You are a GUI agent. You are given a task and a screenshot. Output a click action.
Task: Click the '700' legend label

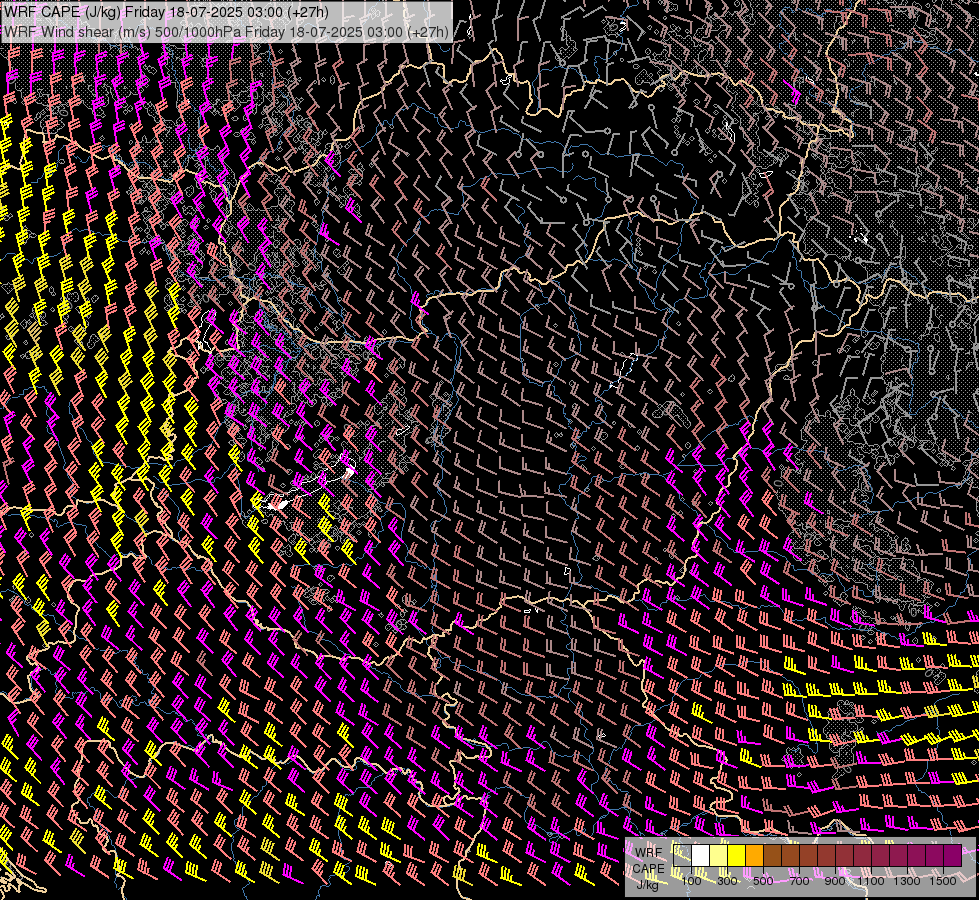799,881
